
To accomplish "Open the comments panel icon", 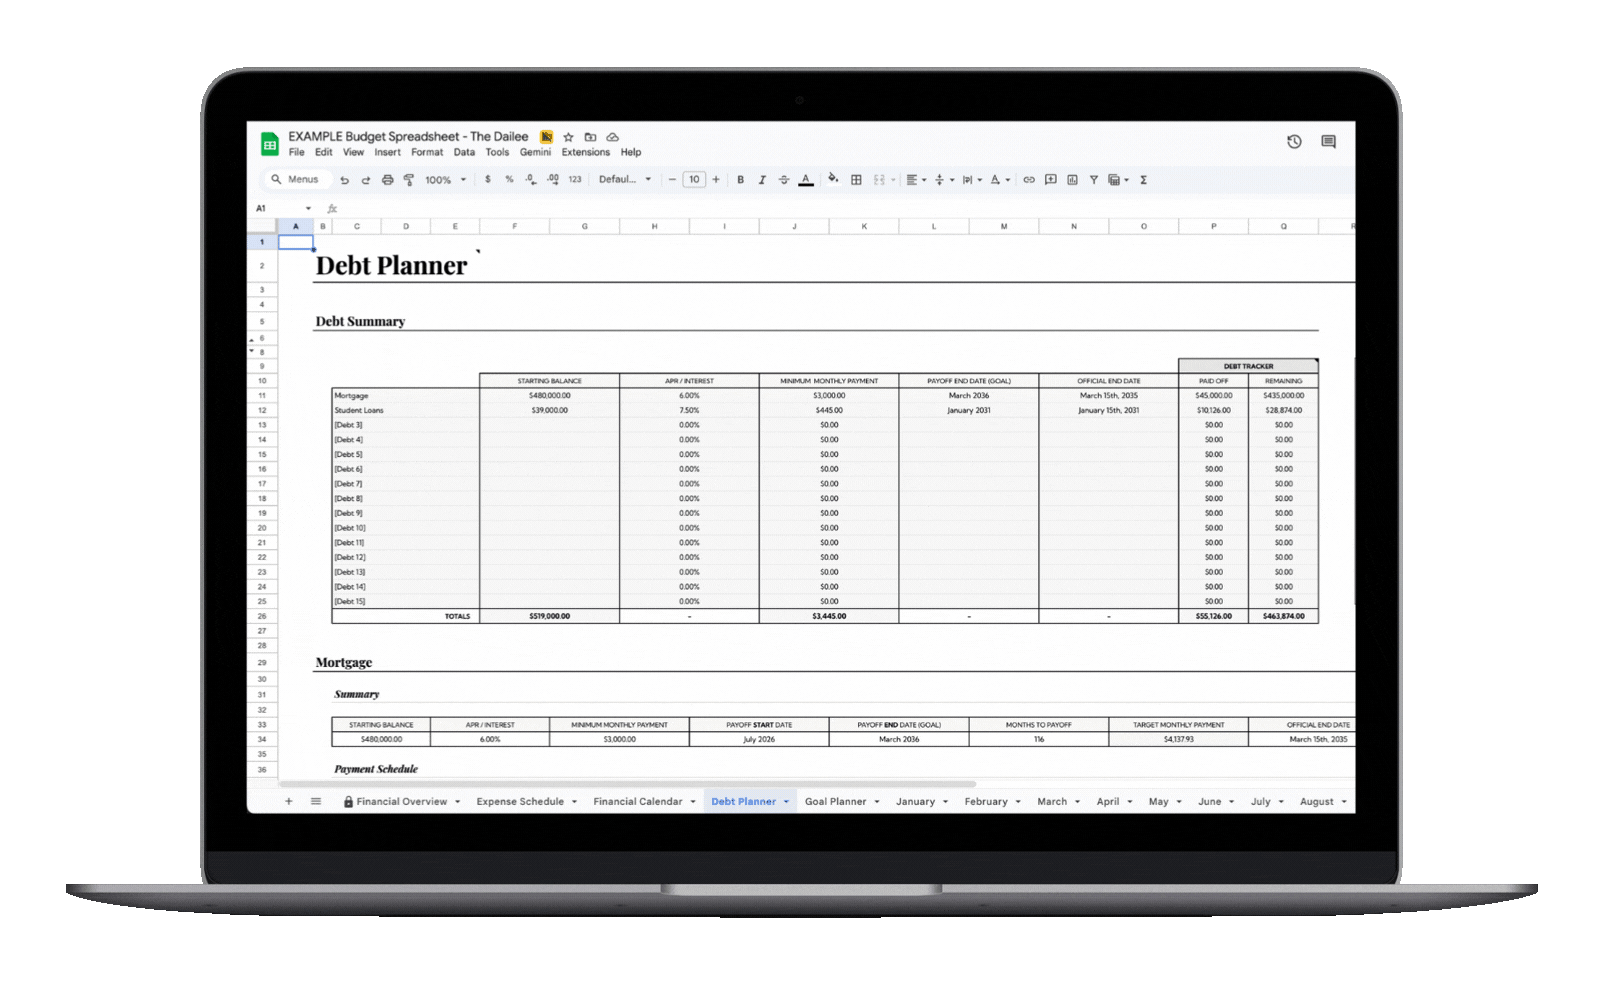I will [x=1328, y=142].
